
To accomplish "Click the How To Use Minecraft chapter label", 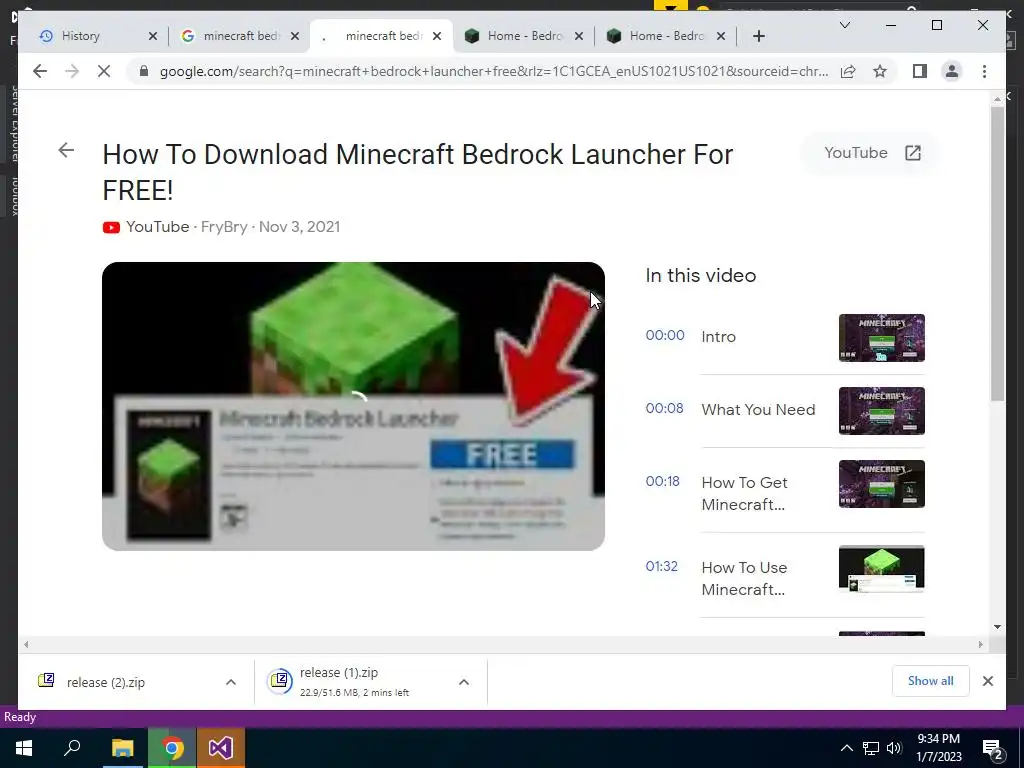I will (744, 579).
